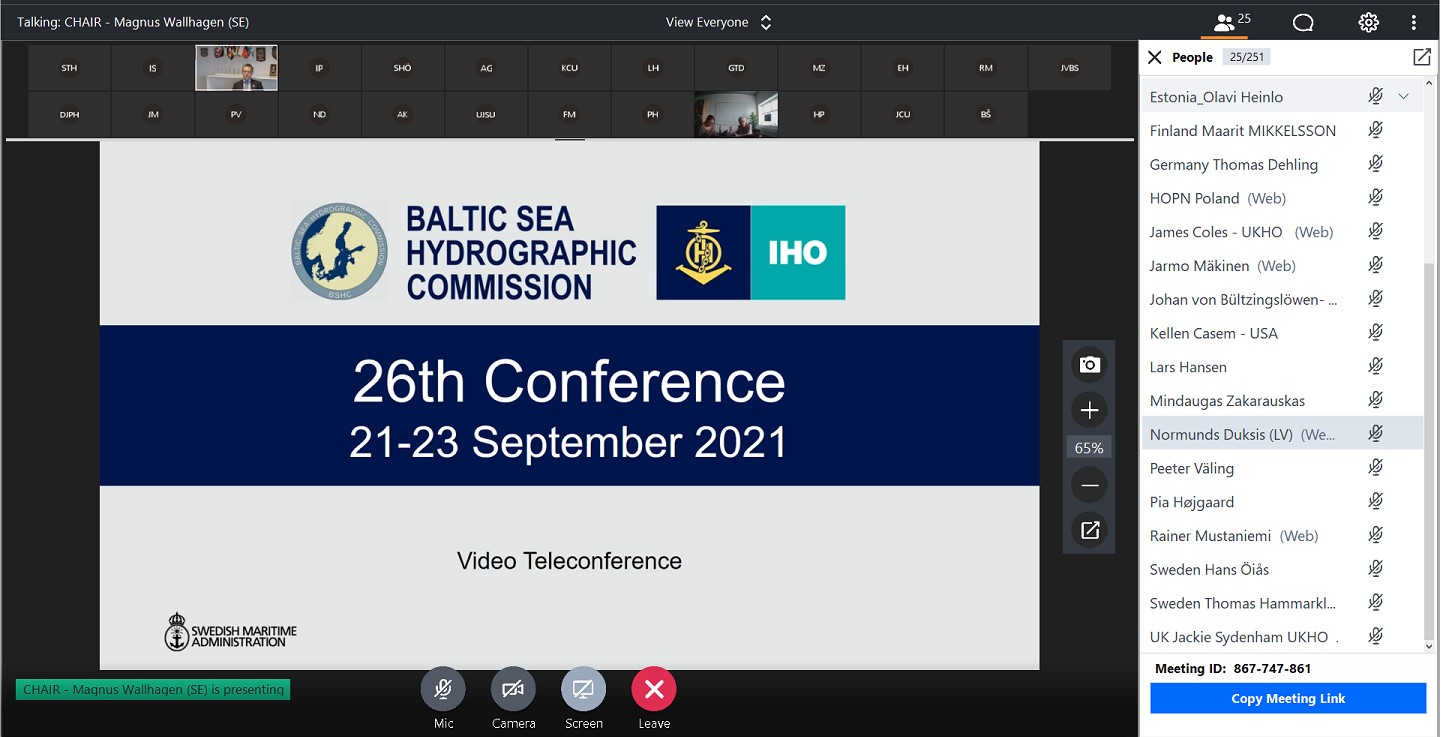Select the UJSU participant tile
This screenshot has width=1441, height=737.
[x=486, y=114]
